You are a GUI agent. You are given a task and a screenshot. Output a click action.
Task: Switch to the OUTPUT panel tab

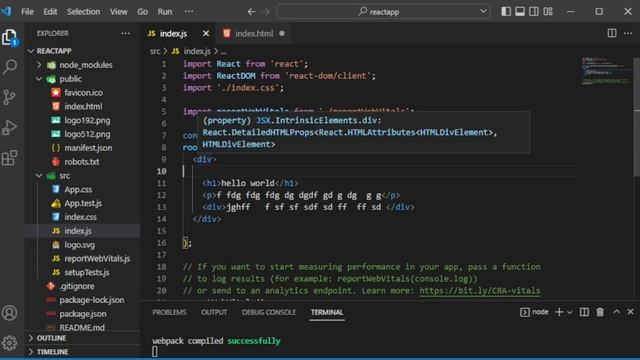[214, 312]
